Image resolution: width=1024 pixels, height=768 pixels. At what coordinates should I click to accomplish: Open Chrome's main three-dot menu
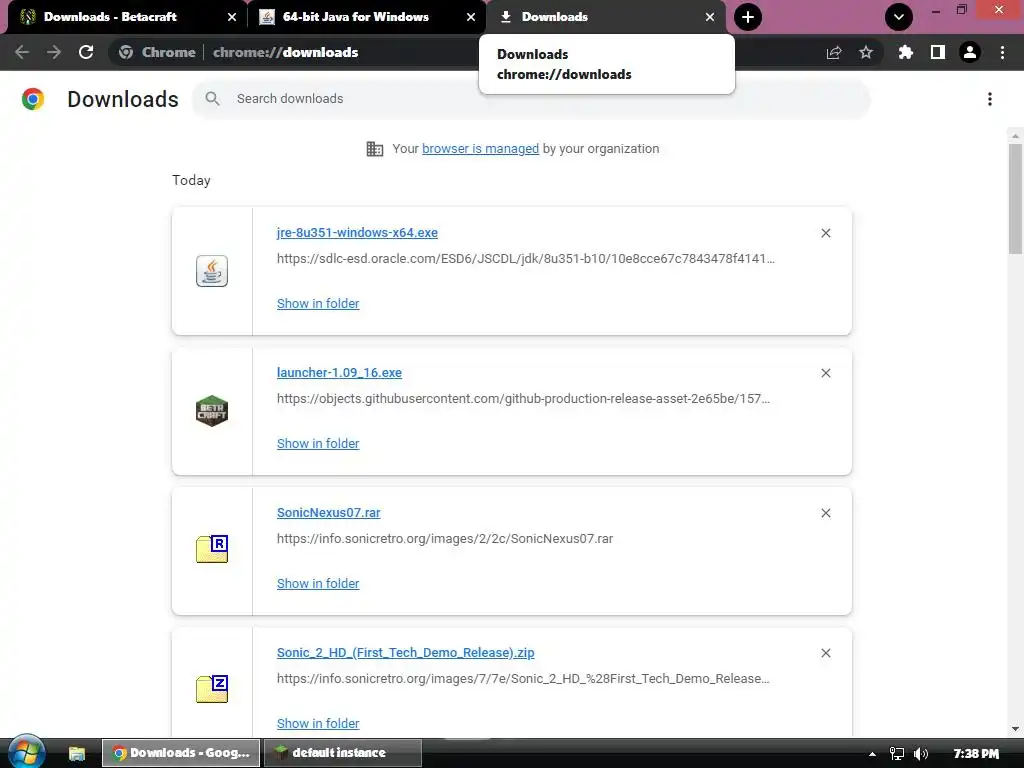[1002, 52]
